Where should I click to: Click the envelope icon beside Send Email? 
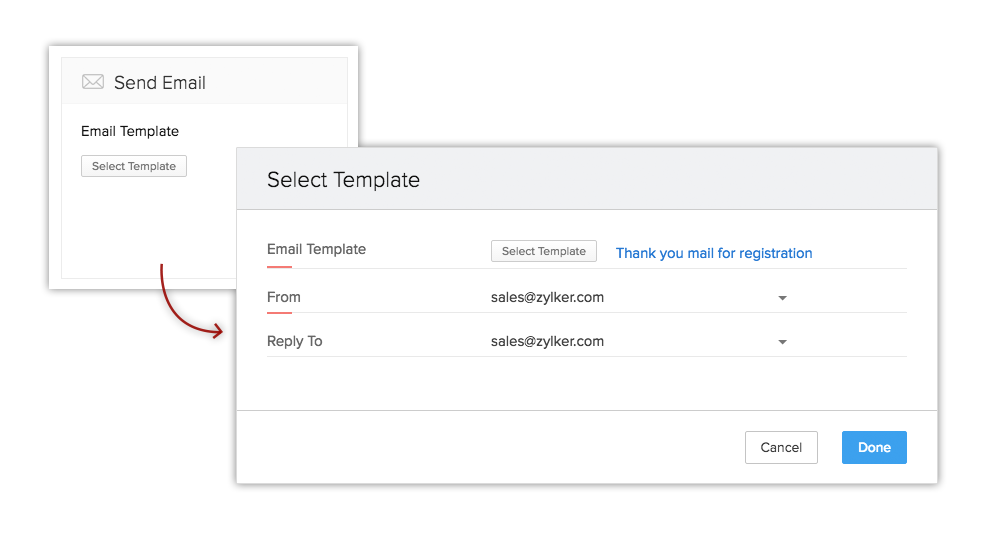(93, 82)
